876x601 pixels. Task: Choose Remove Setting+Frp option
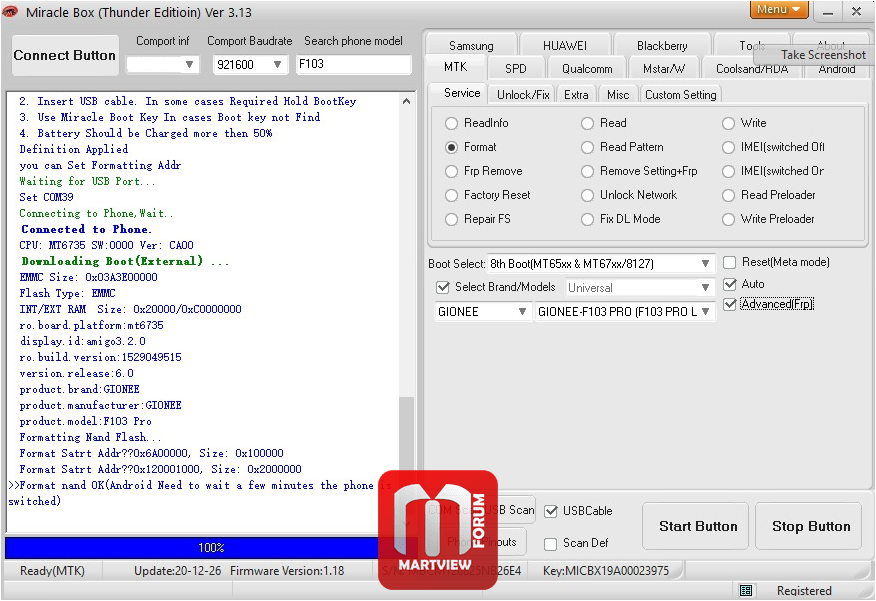[587, 171]
